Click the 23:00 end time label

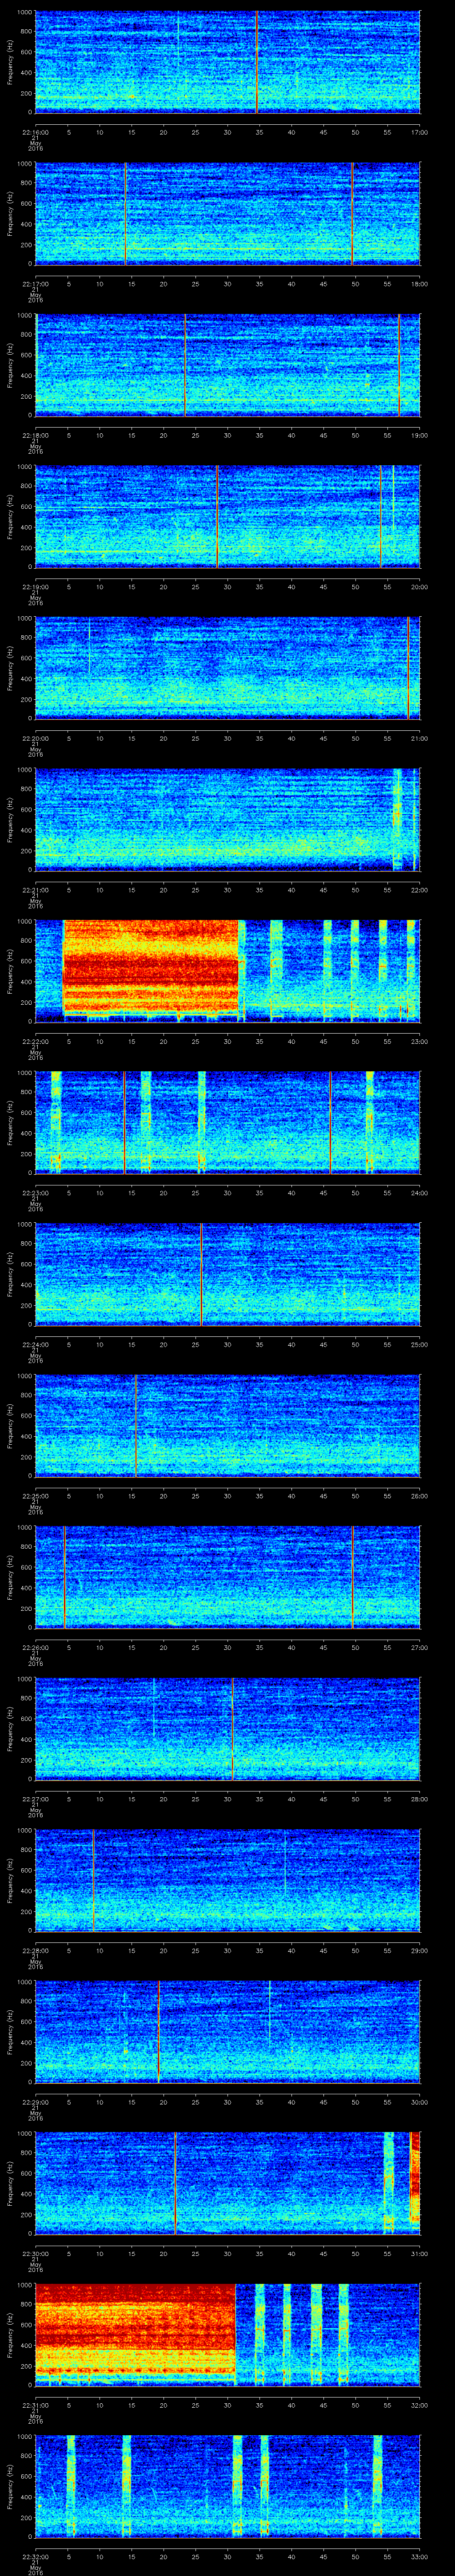tap(419, 1041)
